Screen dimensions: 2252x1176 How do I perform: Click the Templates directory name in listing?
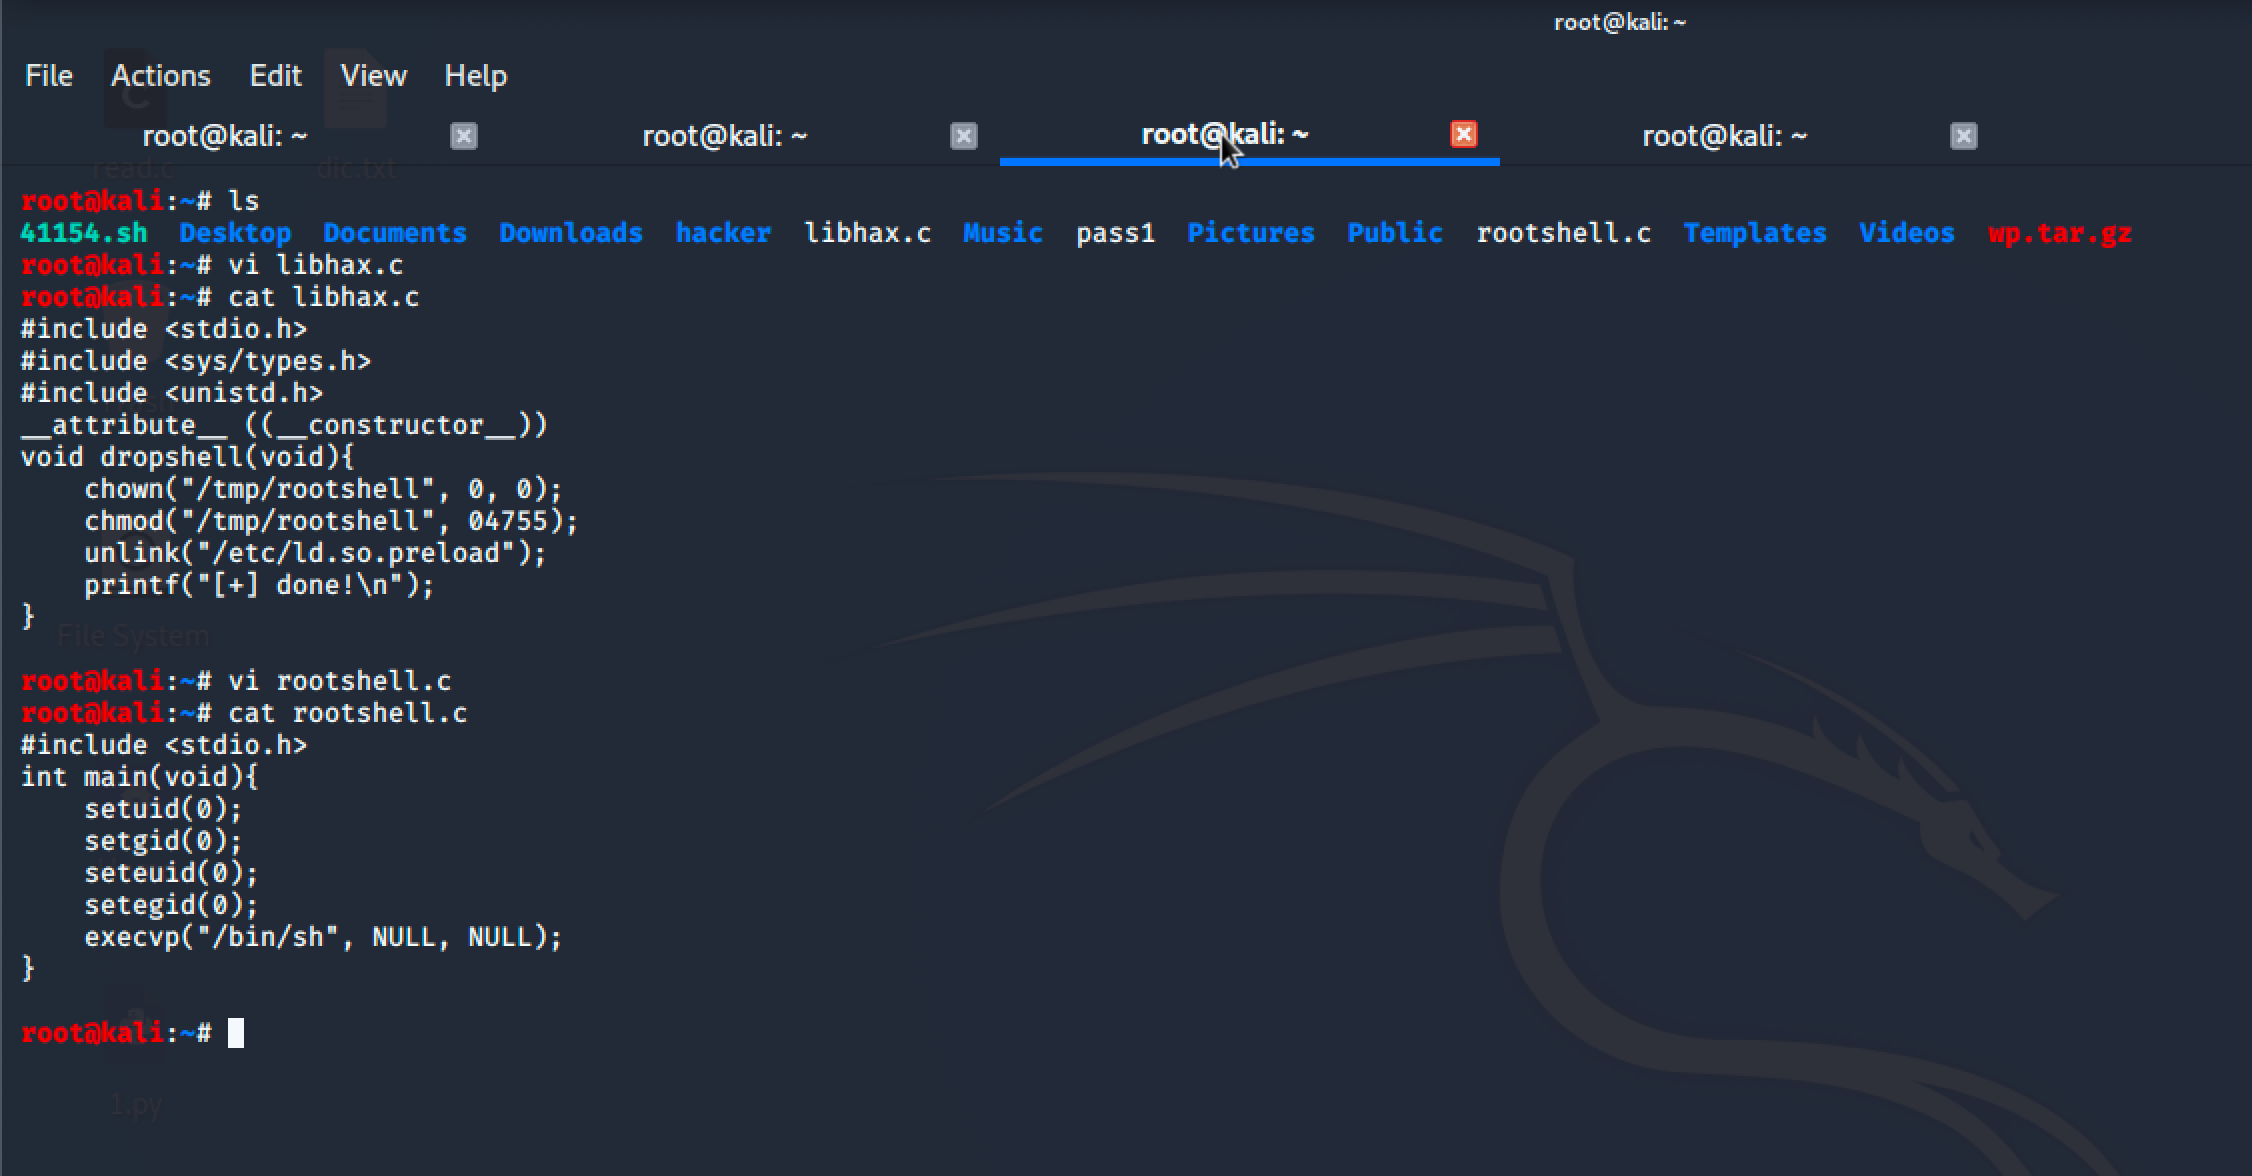coord(1754,233)
